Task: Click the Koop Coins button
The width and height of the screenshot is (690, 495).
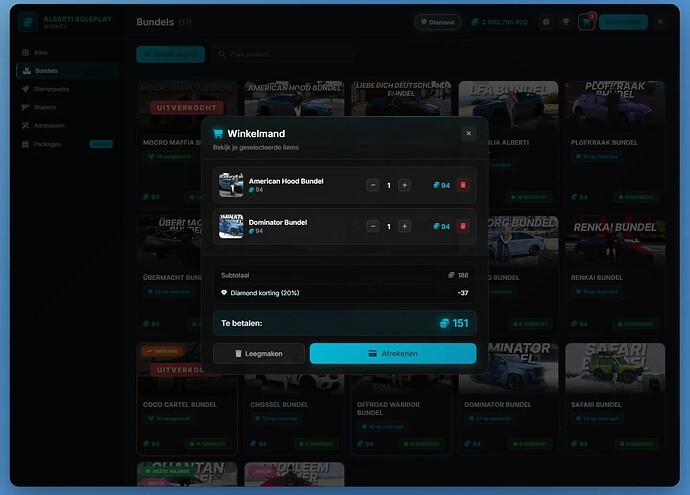Action: pyautogui.click(x=623, y=22)
